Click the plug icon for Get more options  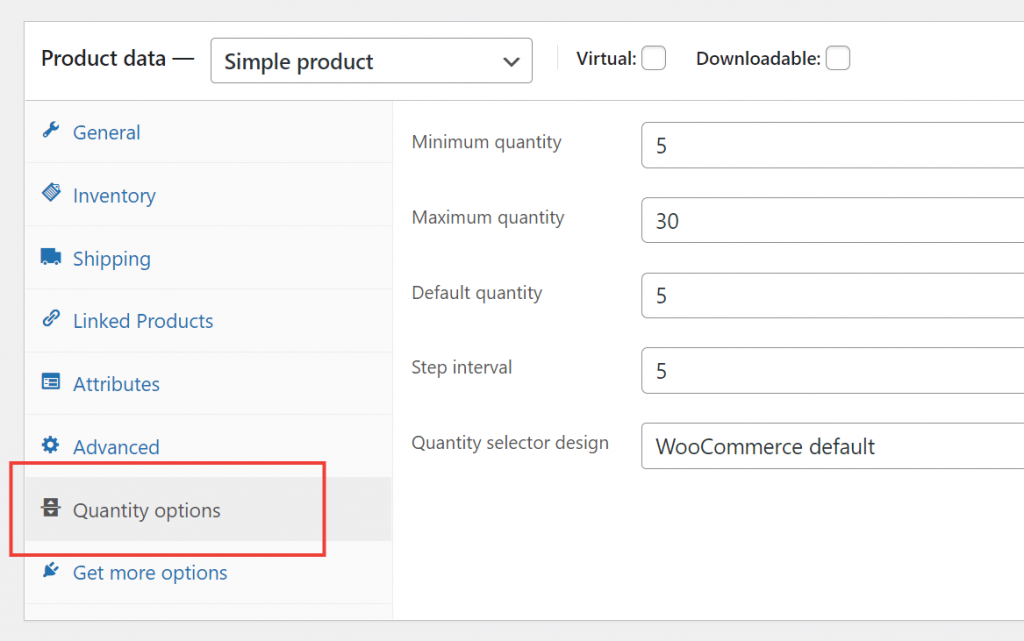pyautogui.click(x=53, y=571)
